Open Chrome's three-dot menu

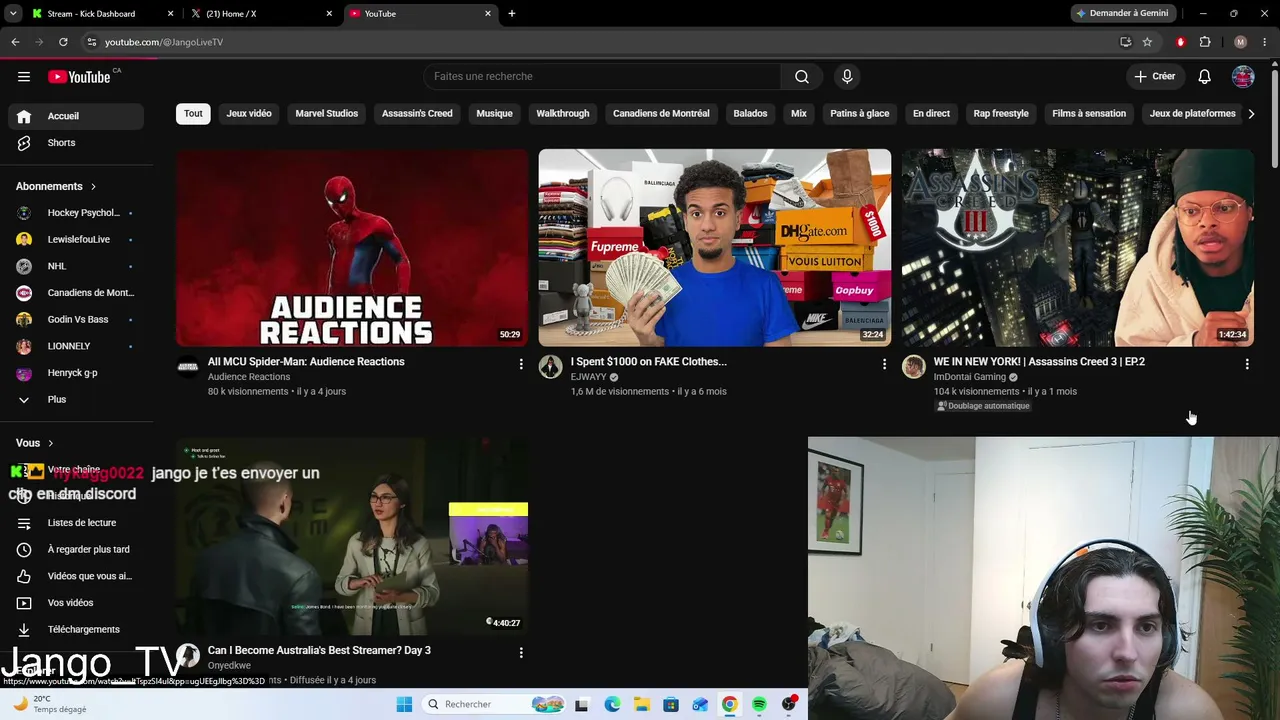click(x=1265, y=42)
